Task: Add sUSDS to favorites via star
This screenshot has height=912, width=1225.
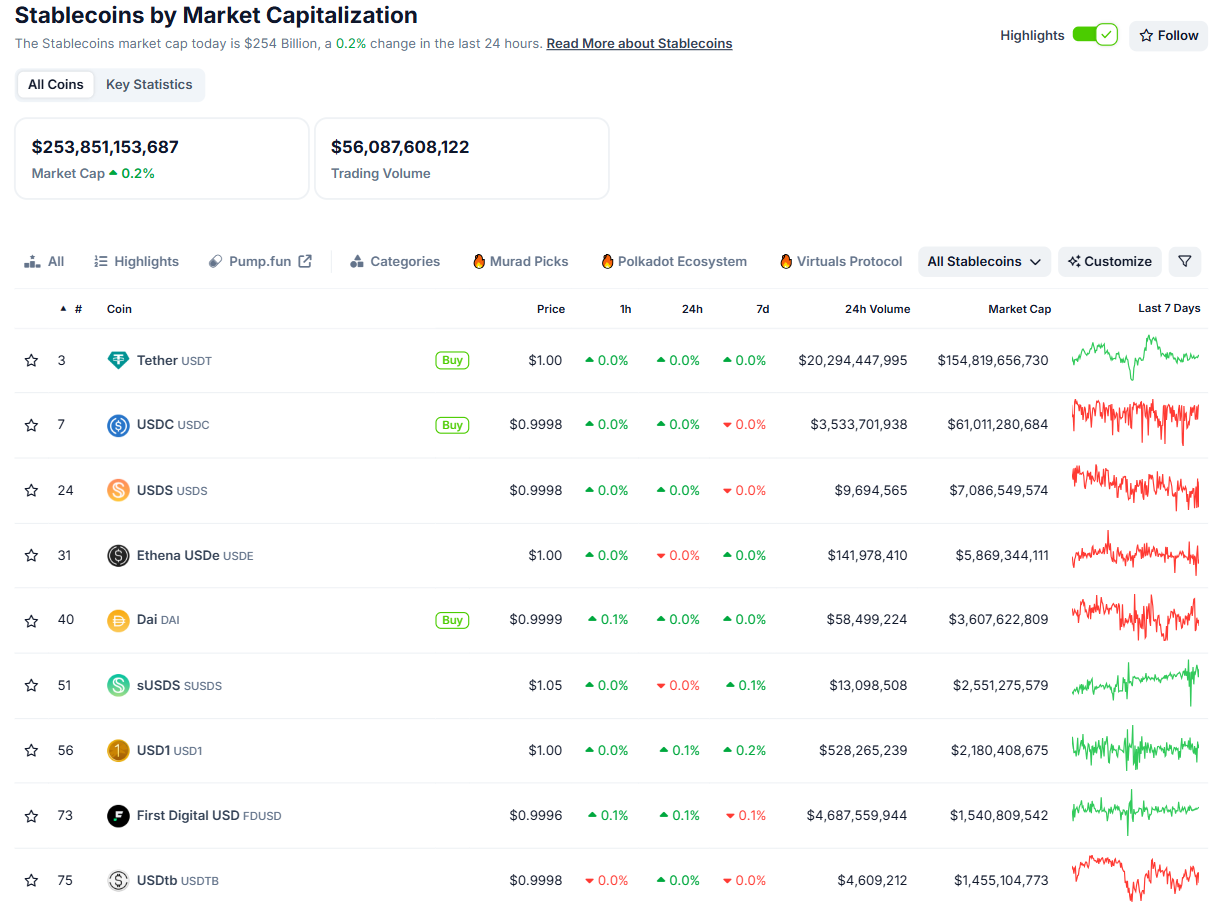Action: coord(31,685)
